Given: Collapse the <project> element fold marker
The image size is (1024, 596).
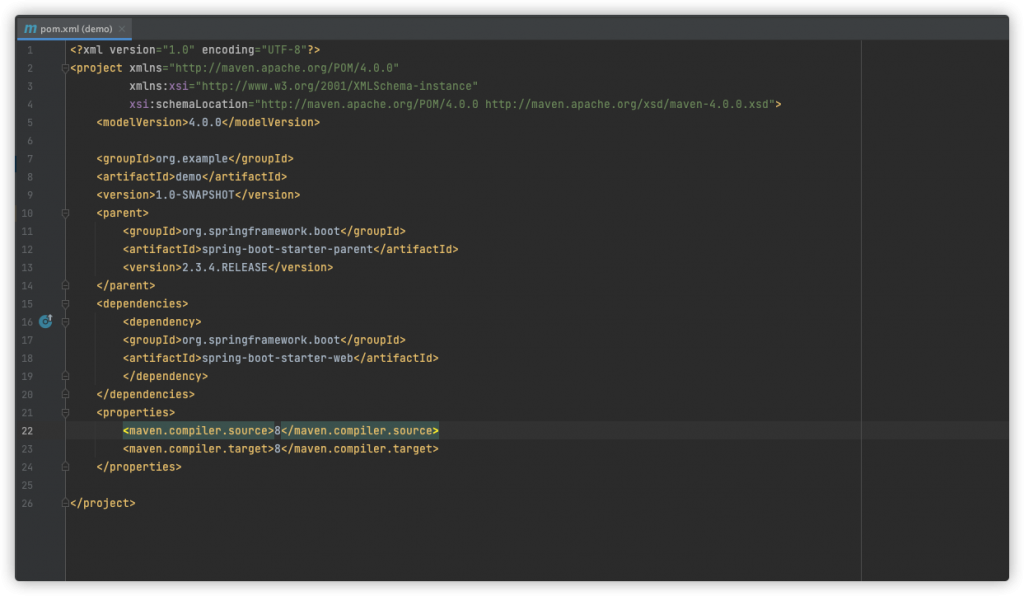Looking at the screenshot, I should 65,68.
